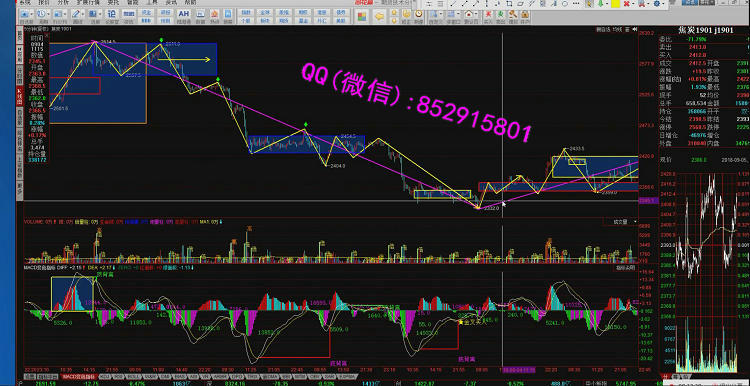This screenshot has height=386, width=750.
Task: Click the pencil drawing tool icon
Action: [76, 13]
